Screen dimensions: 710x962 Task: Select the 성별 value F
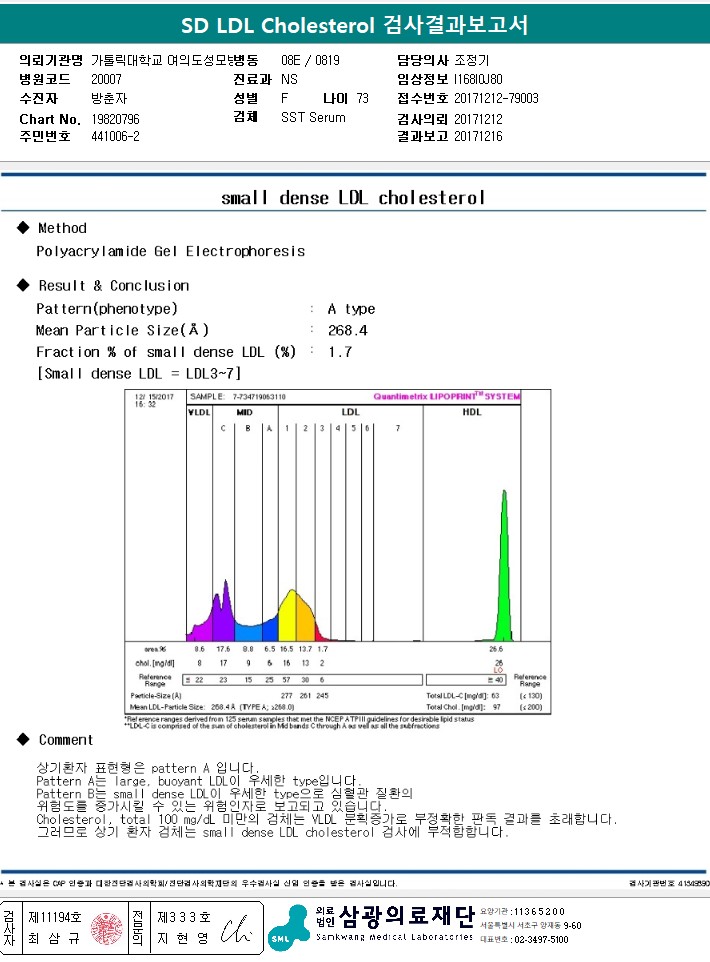pyautogui.click(x=284, y=98)
